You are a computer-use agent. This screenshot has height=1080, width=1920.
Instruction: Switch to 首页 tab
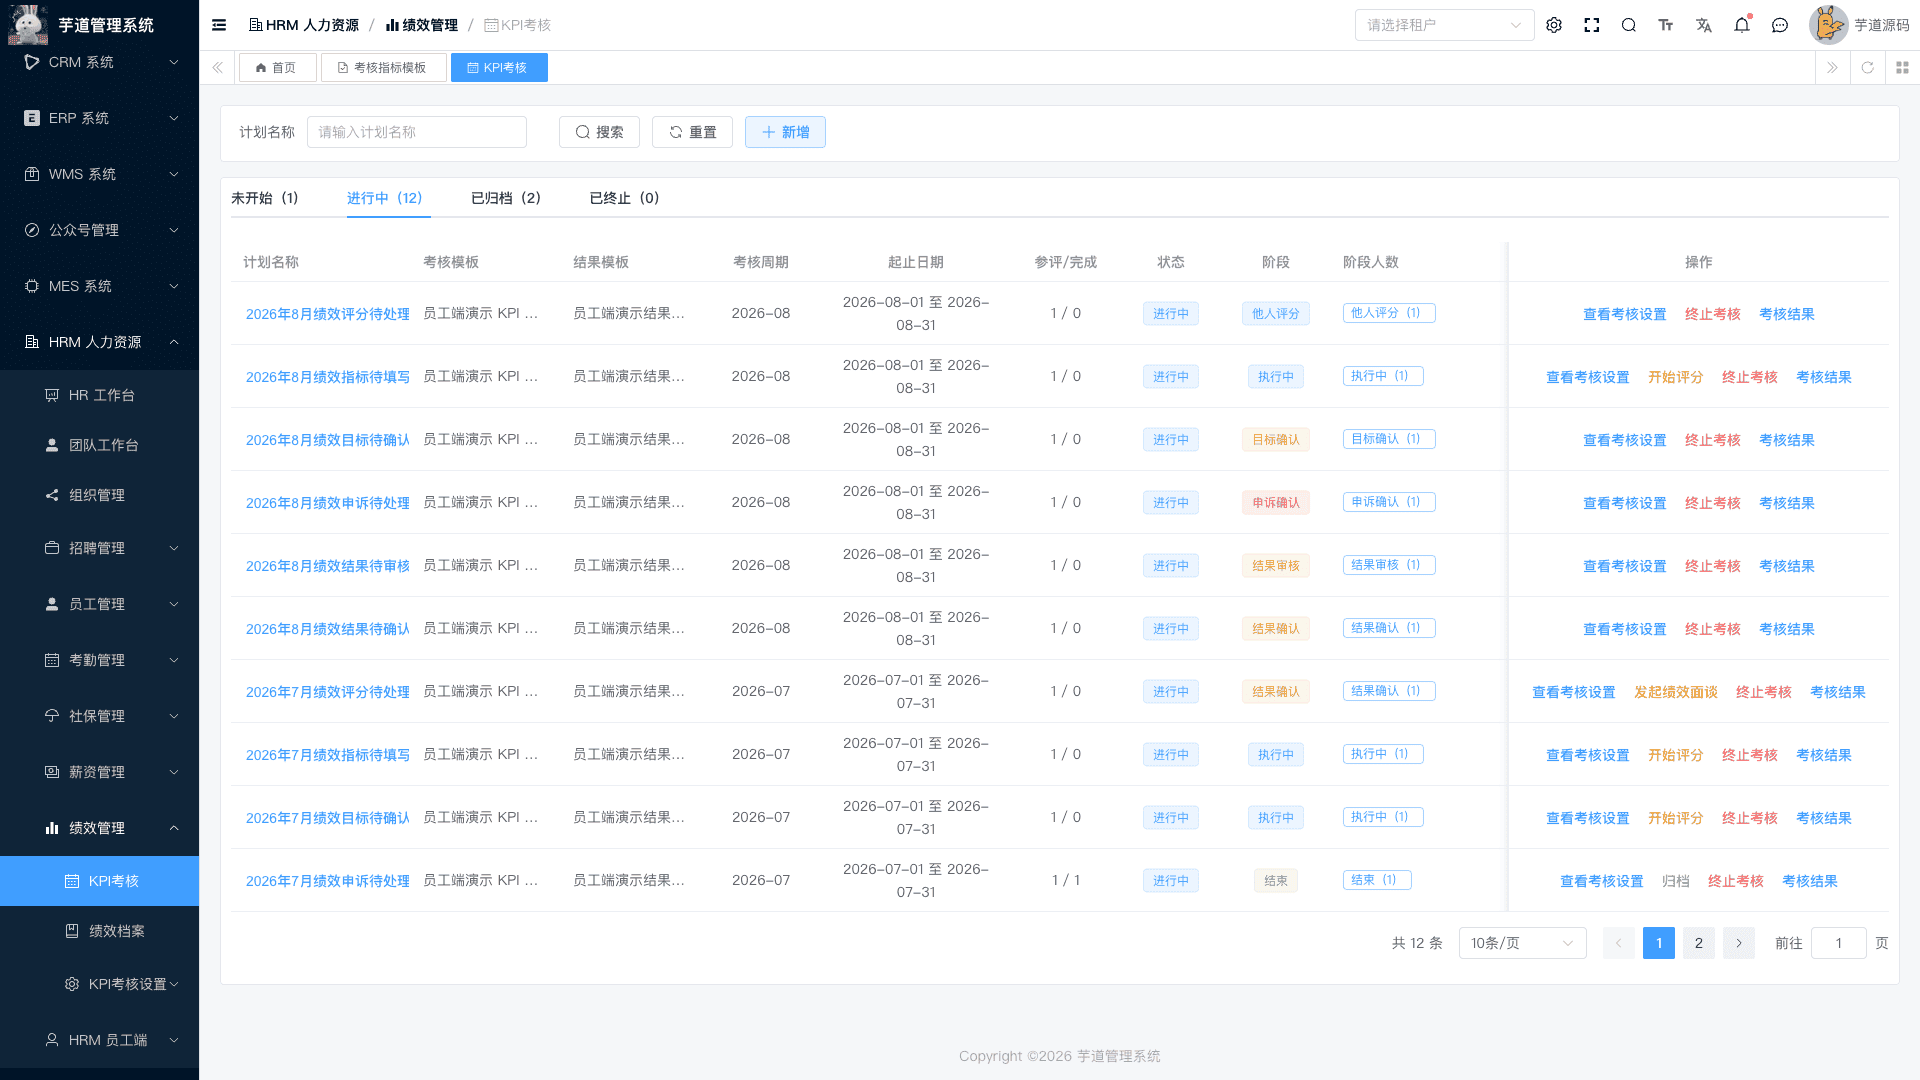pos(277,68)
